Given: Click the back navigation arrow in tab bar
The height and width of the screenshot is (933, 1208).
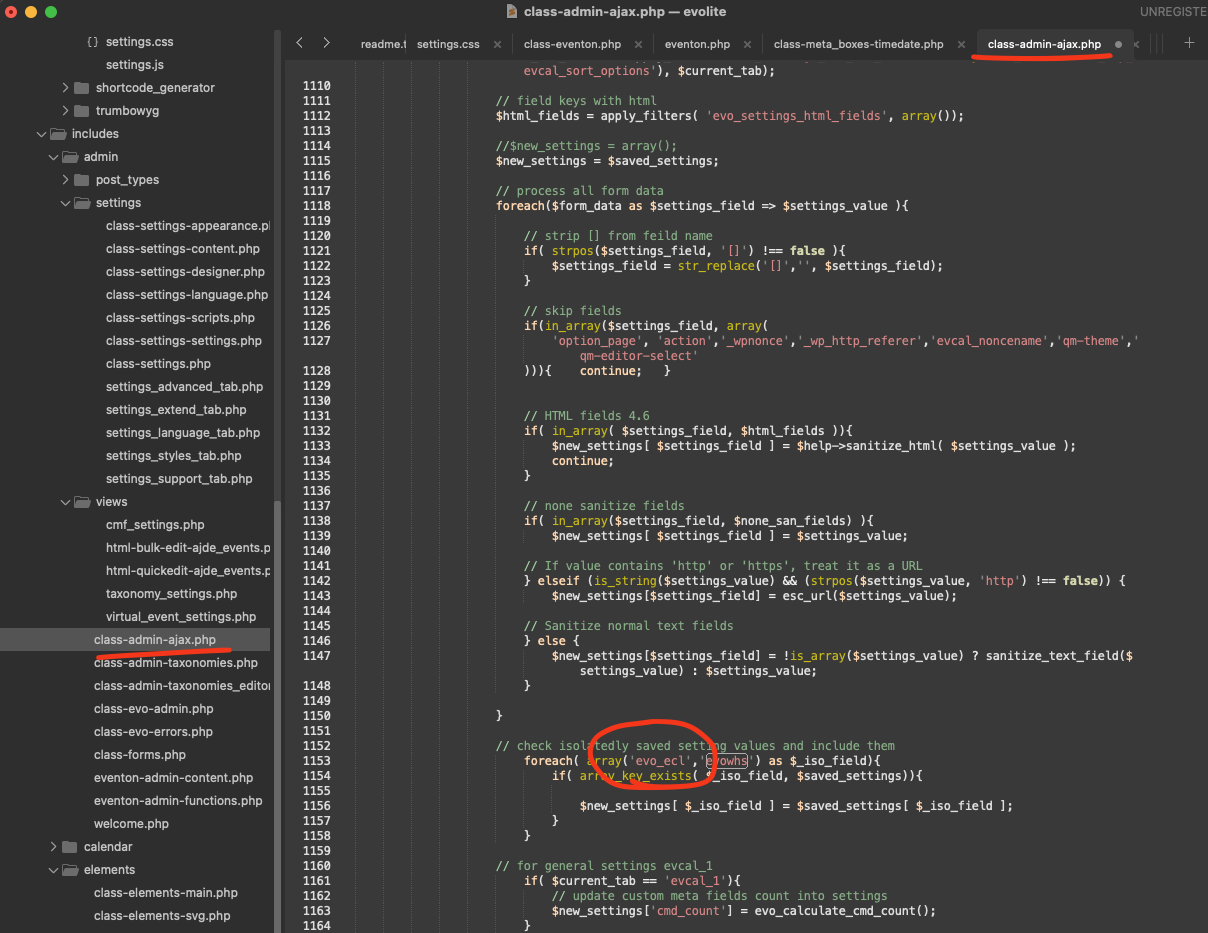Looking at the screenshot, I should point(299,43).
